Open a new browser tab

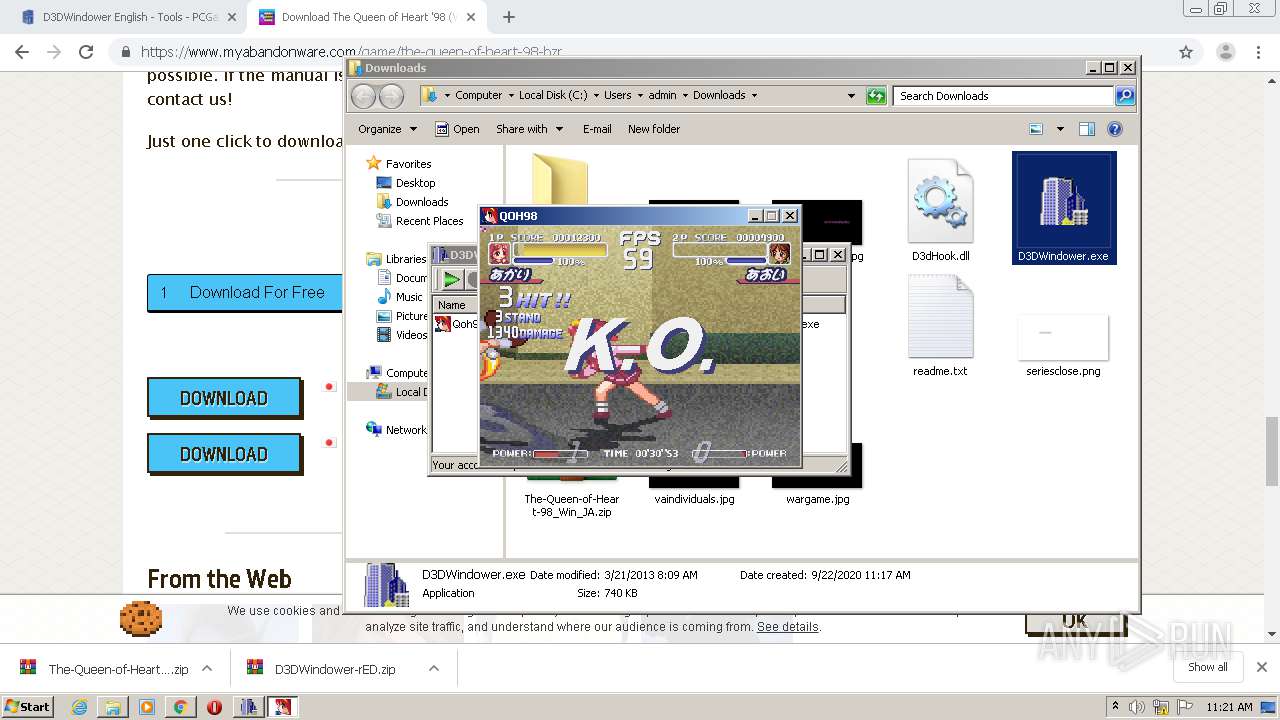pos(509,17)
